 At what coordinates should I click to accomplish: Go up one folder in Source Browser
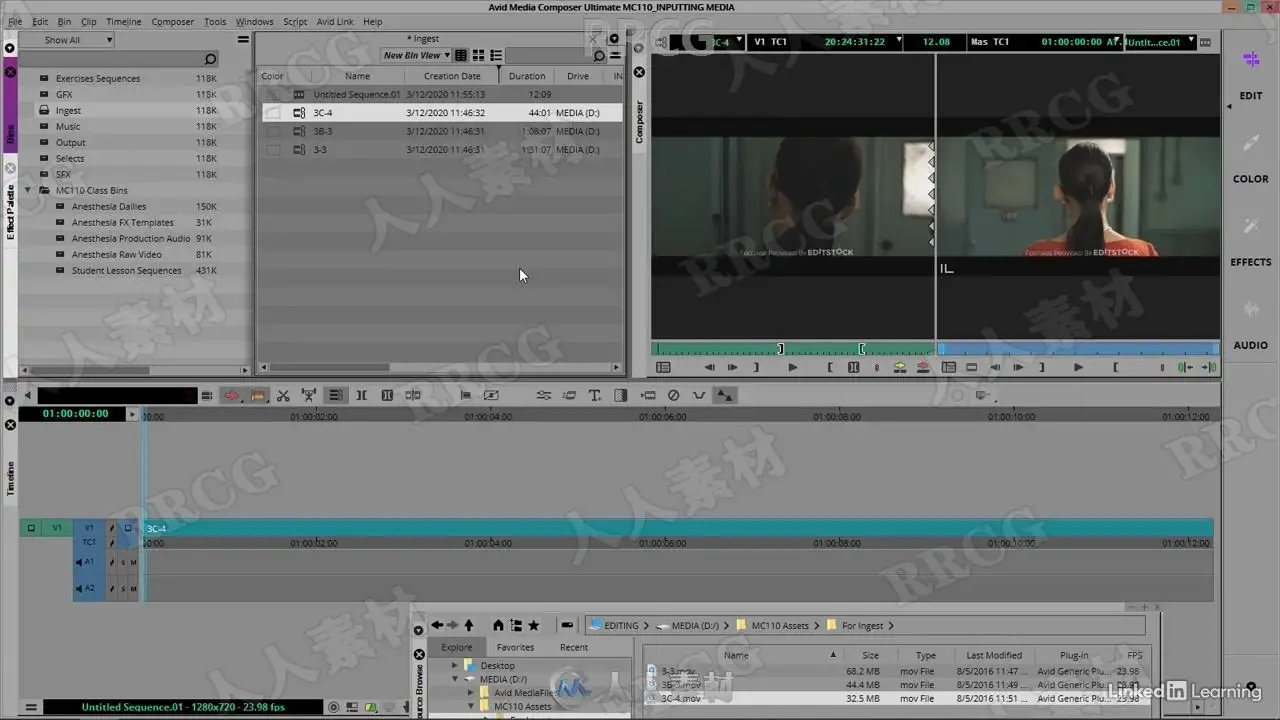[x=468, y=626]
